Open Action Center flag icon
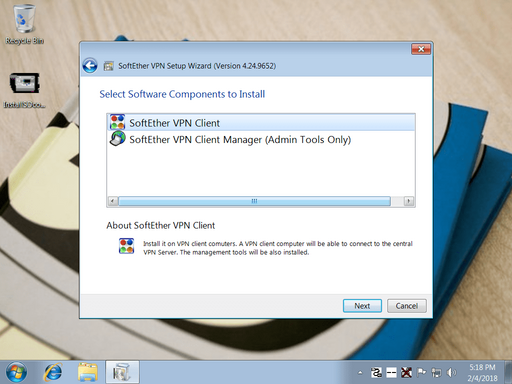Image resolution: width=512 pixels, height=384 pixels. (x=421, y=372)
